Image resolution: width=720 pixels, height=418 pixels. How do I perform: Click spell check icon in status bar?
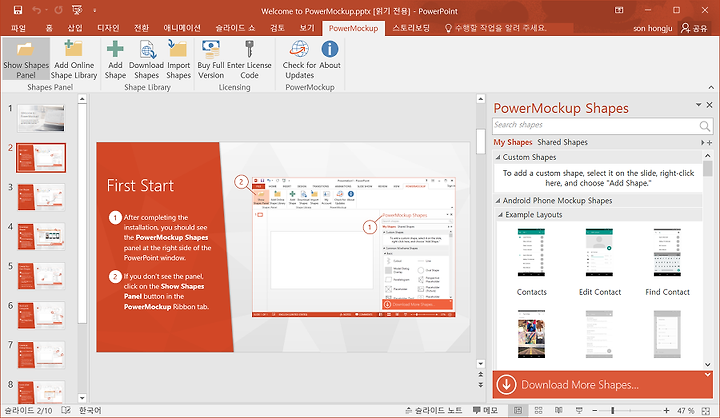click(x=66, y=410)
